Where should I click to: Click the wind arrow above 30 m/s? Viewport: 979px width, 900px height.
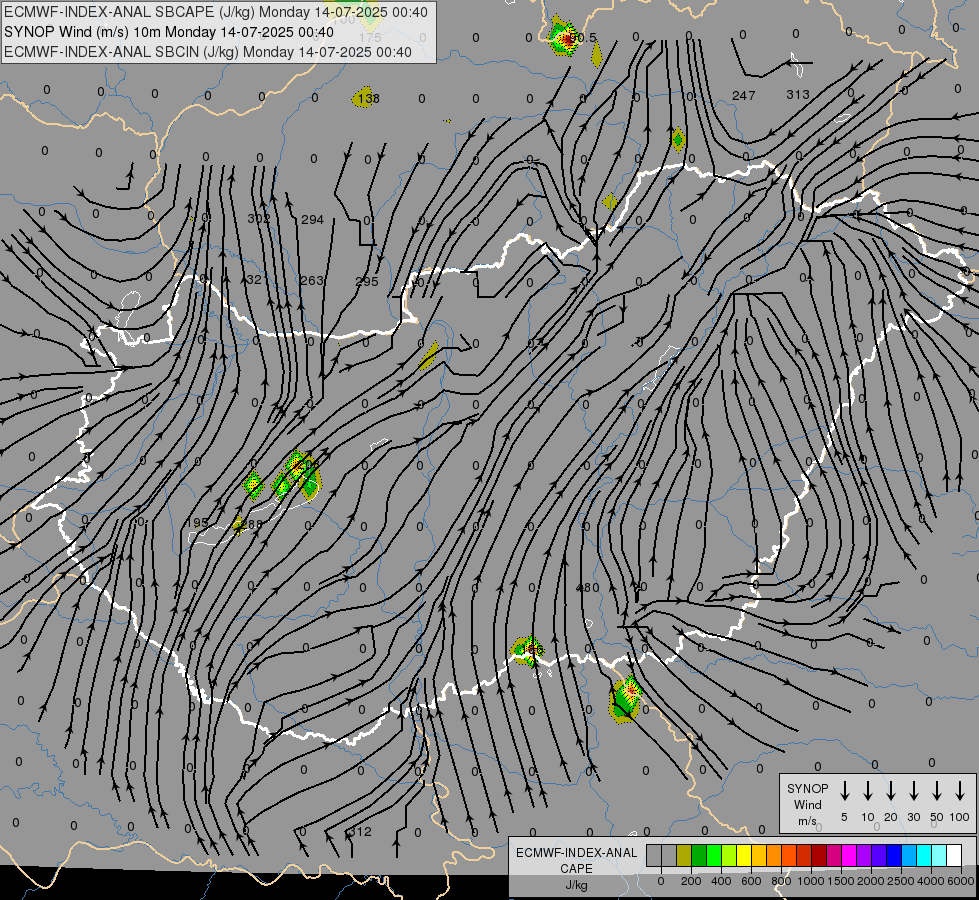coord(913,791)
